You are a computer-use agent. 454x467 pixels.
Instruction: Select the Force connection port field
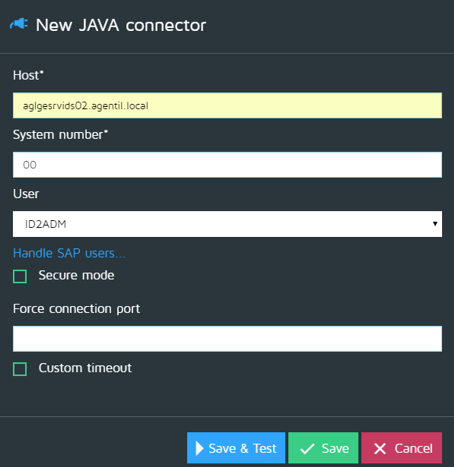point(227,339)
